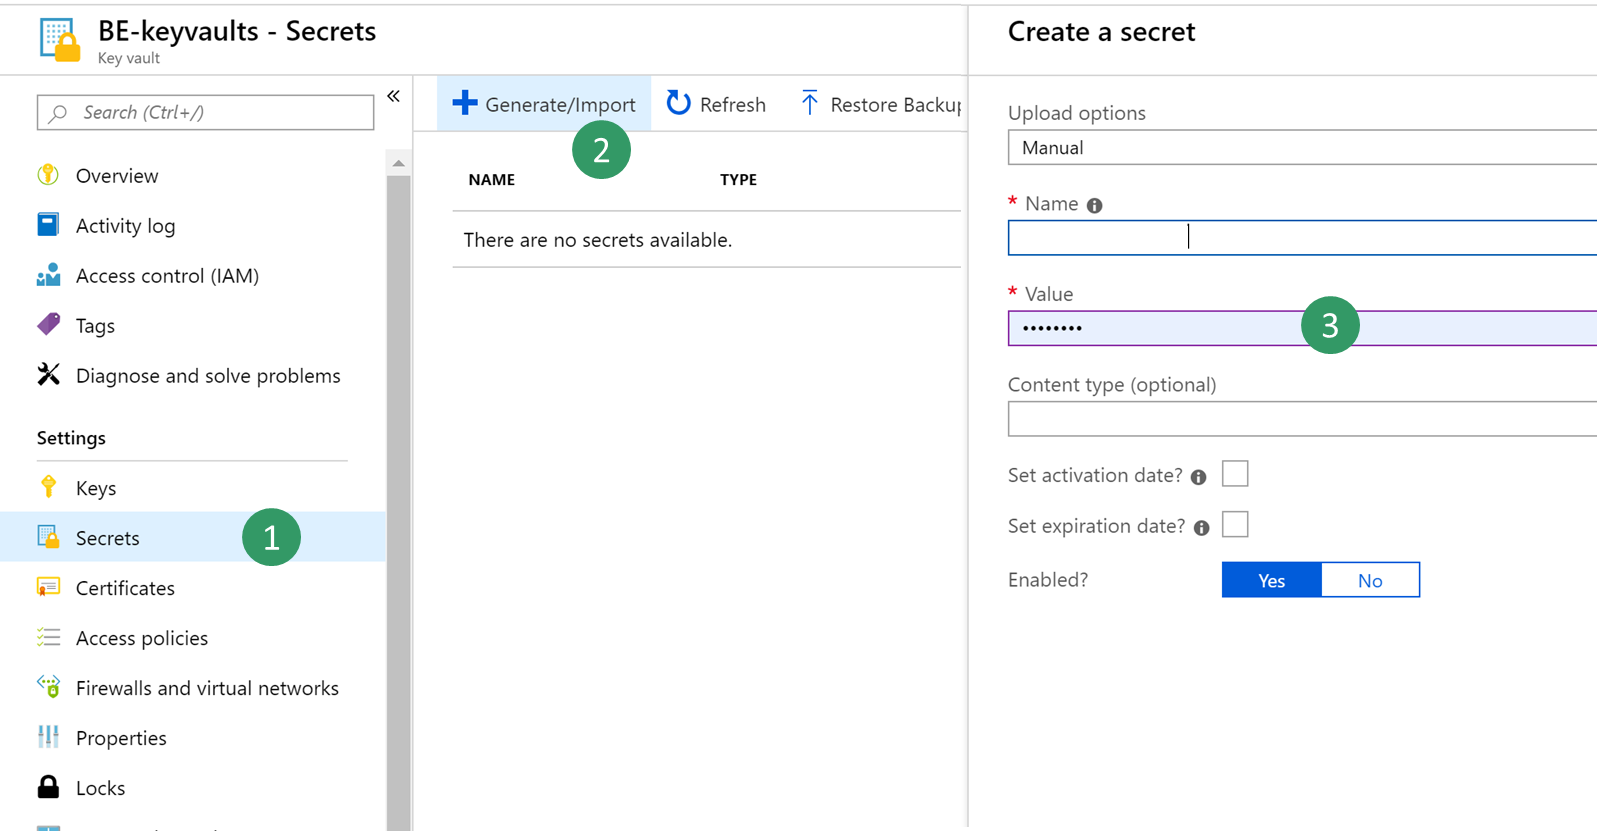The width and height of the screenshot is (1597, 831).
Task: Click the Firewalls and virtual networks icon
Action: click(48, 687)
